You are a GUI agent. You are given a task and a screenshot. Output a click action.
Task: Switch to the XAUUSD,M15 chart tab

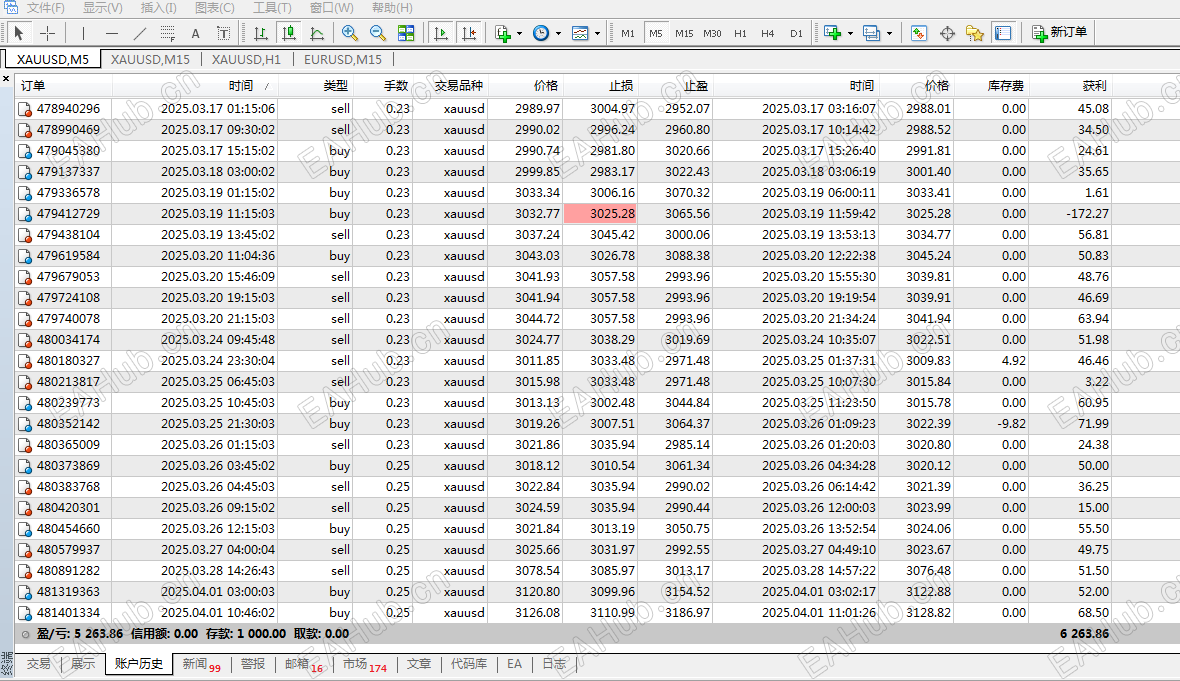coord(151,59)
